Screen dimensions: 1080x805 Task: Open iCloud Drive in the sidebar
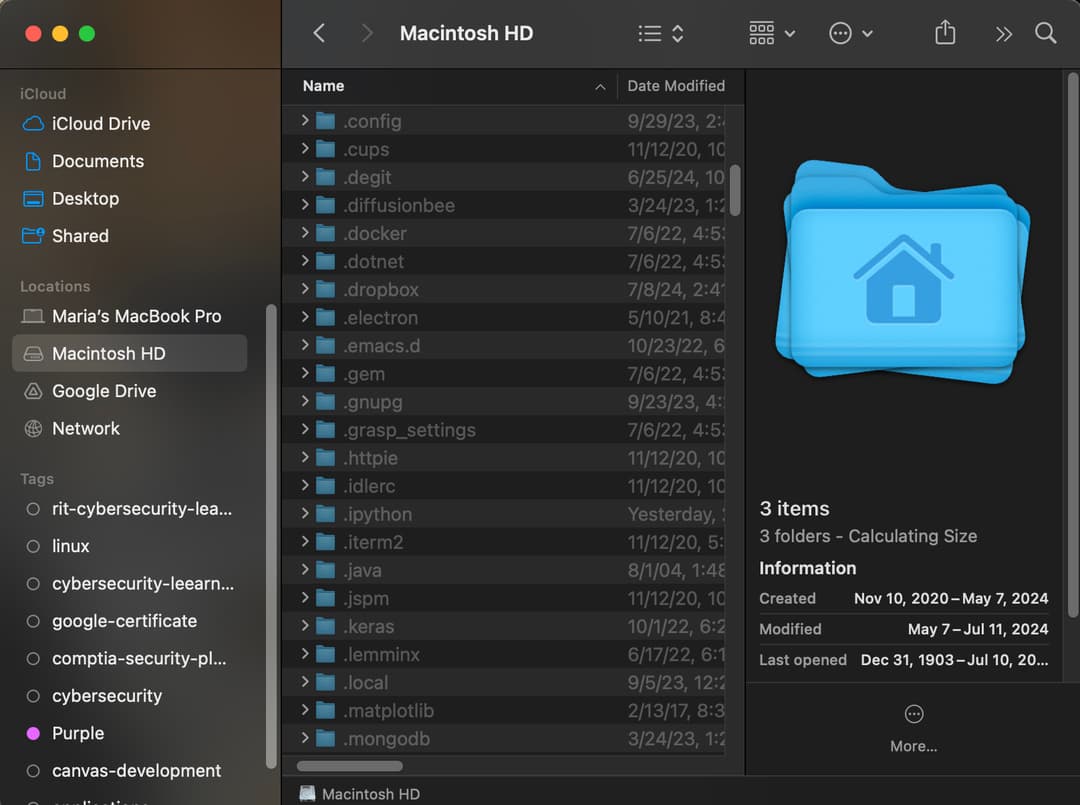(x=97, y=123)
